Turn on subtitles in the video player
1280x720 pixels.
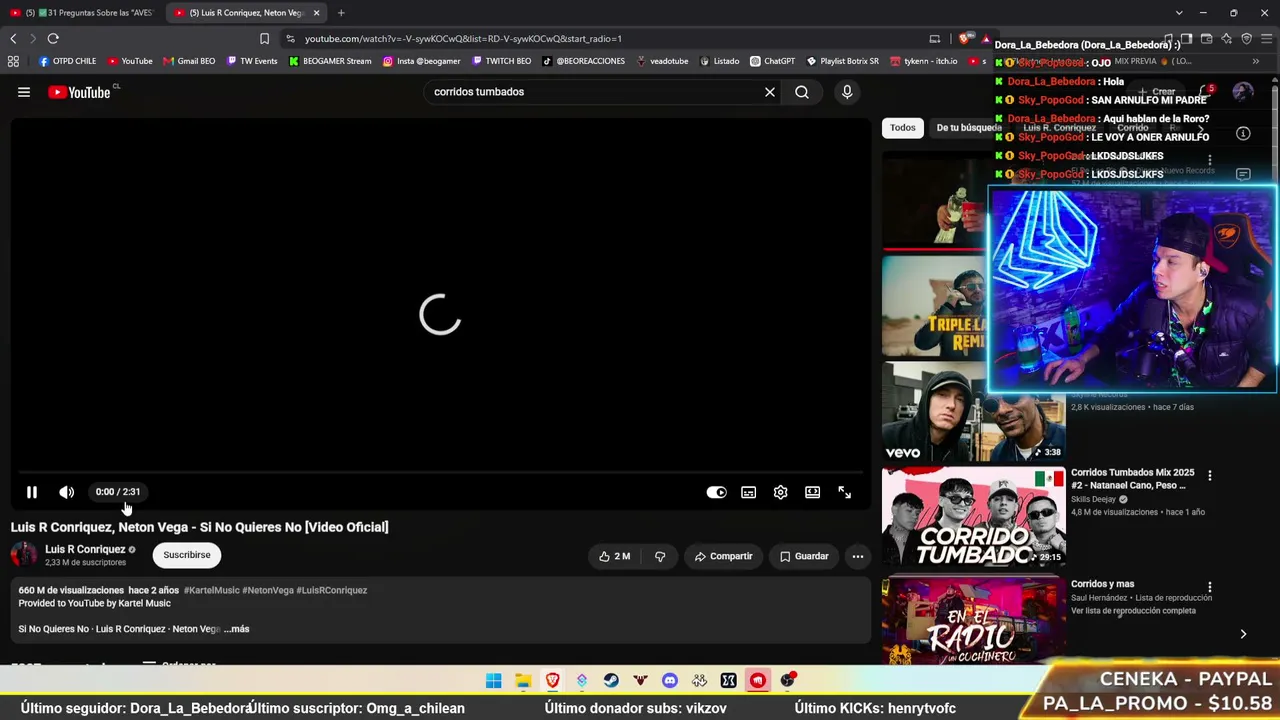(748, 492)
